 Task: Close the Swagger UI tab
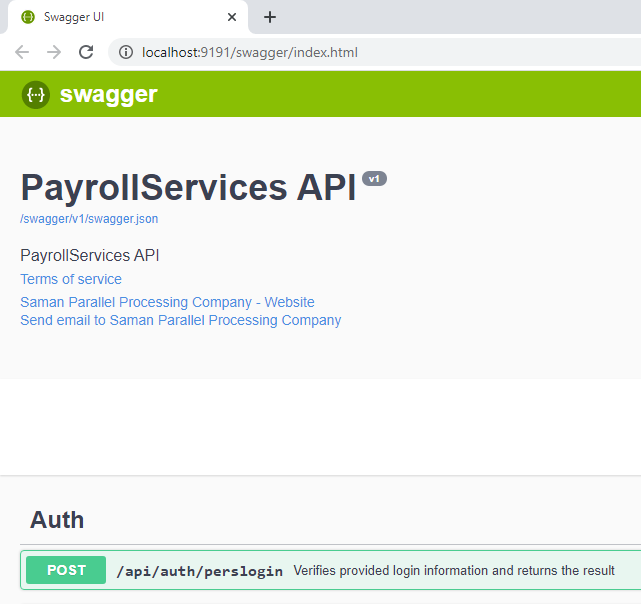(x=232, y=17)
